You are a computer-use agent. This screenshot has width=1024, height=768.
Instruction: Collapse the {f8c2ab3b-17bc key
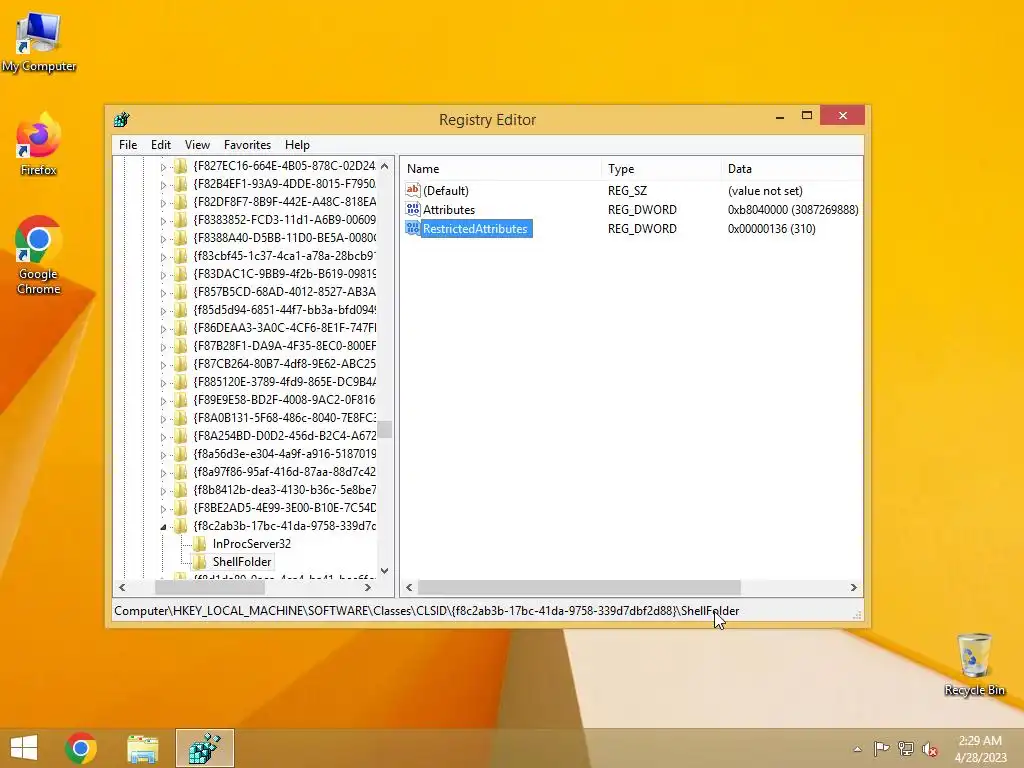[x=163, y=526]
